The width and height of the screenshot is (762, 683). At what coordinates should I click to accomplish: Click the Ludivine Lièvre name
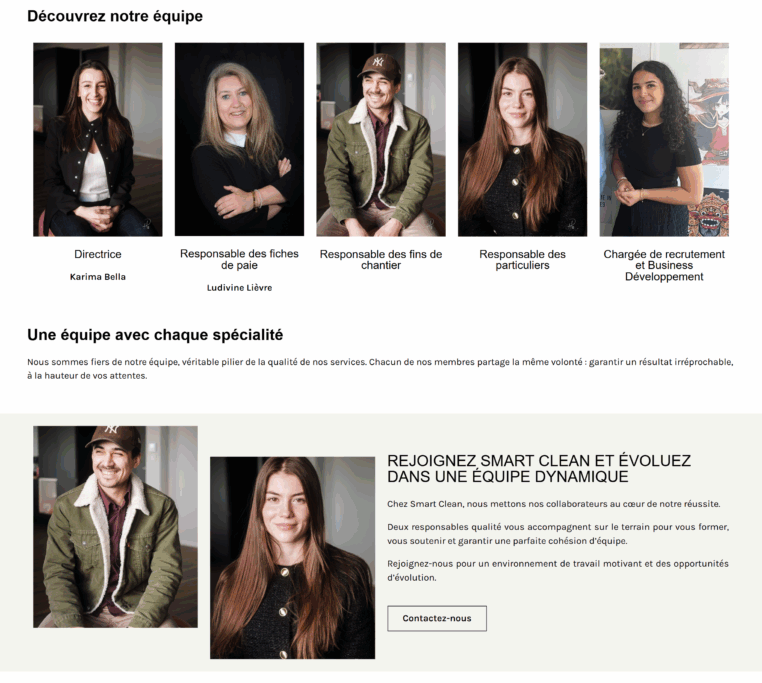(239, 288)
